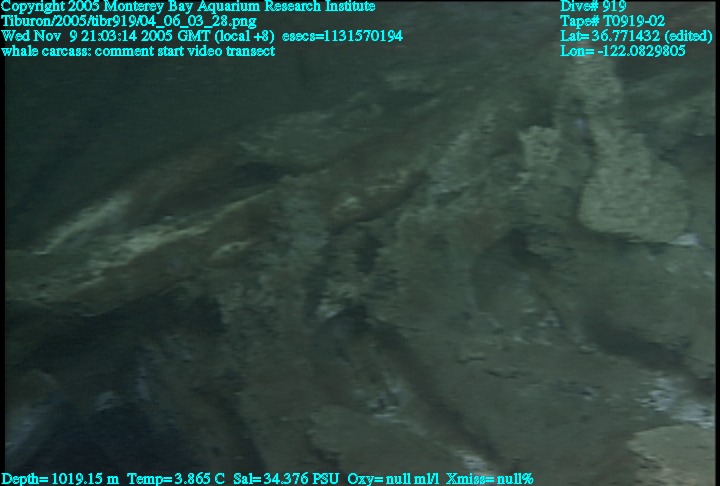This screenshot has width=720, height=486.
Task: Click the Lat=36.771432 (edited) reading
Action: [636, 36]
